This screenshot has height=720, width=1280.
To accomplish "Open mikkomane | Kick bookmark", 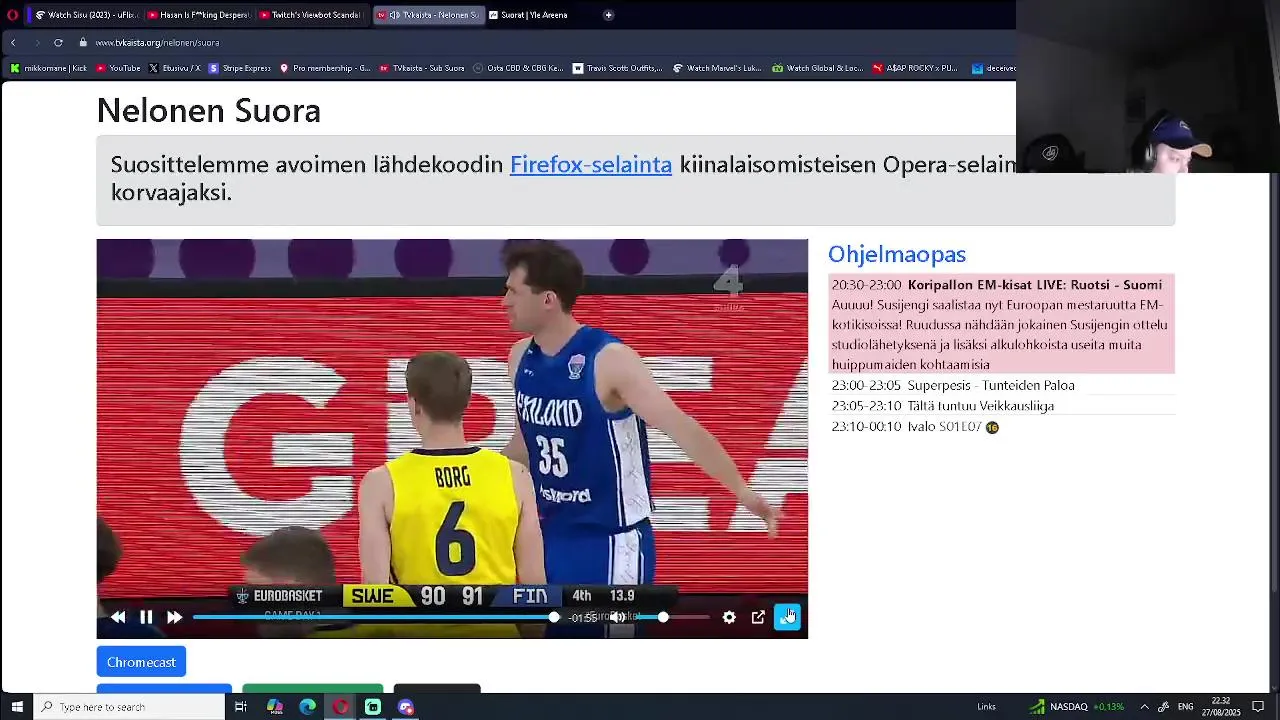I will 49,68.
